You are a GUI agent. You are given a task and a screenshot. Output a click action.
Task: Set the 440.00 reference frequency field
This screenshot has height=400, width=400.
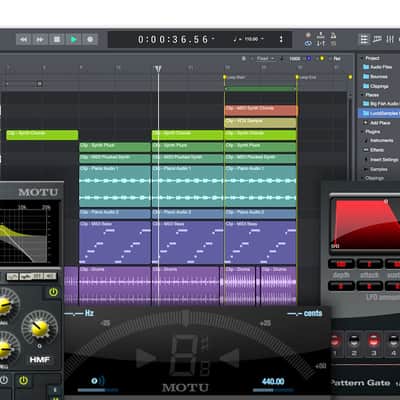(x=273, y=381)
